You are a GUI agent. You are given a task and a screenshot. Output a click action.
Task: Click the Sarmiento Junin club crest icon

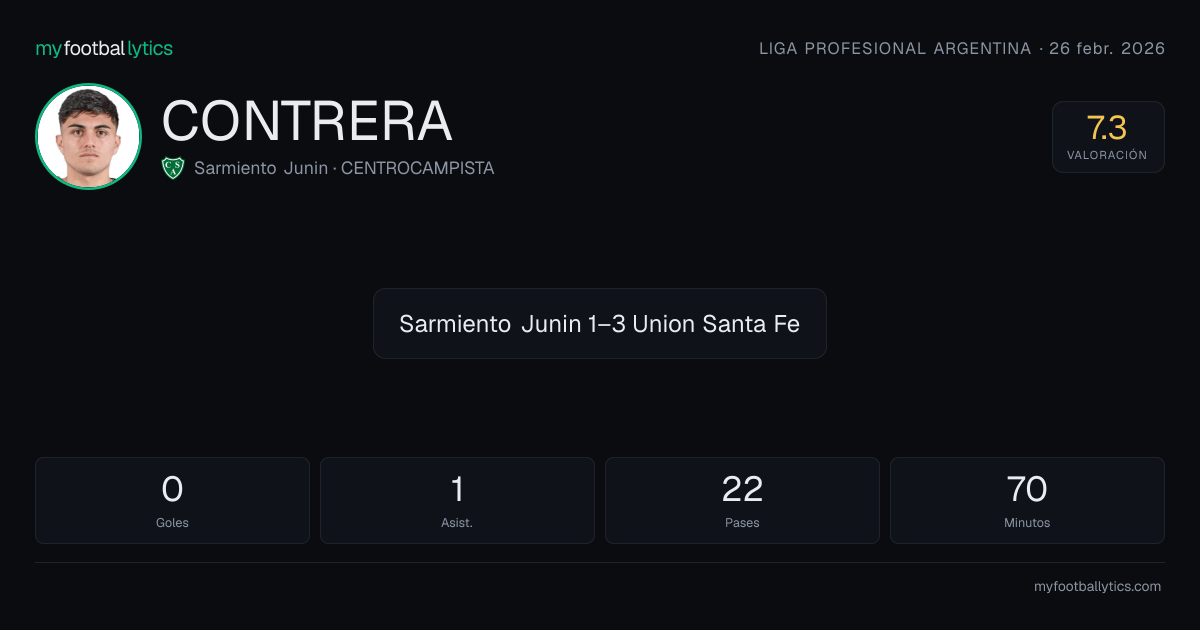pyautogui.click(x=173, y=168)
